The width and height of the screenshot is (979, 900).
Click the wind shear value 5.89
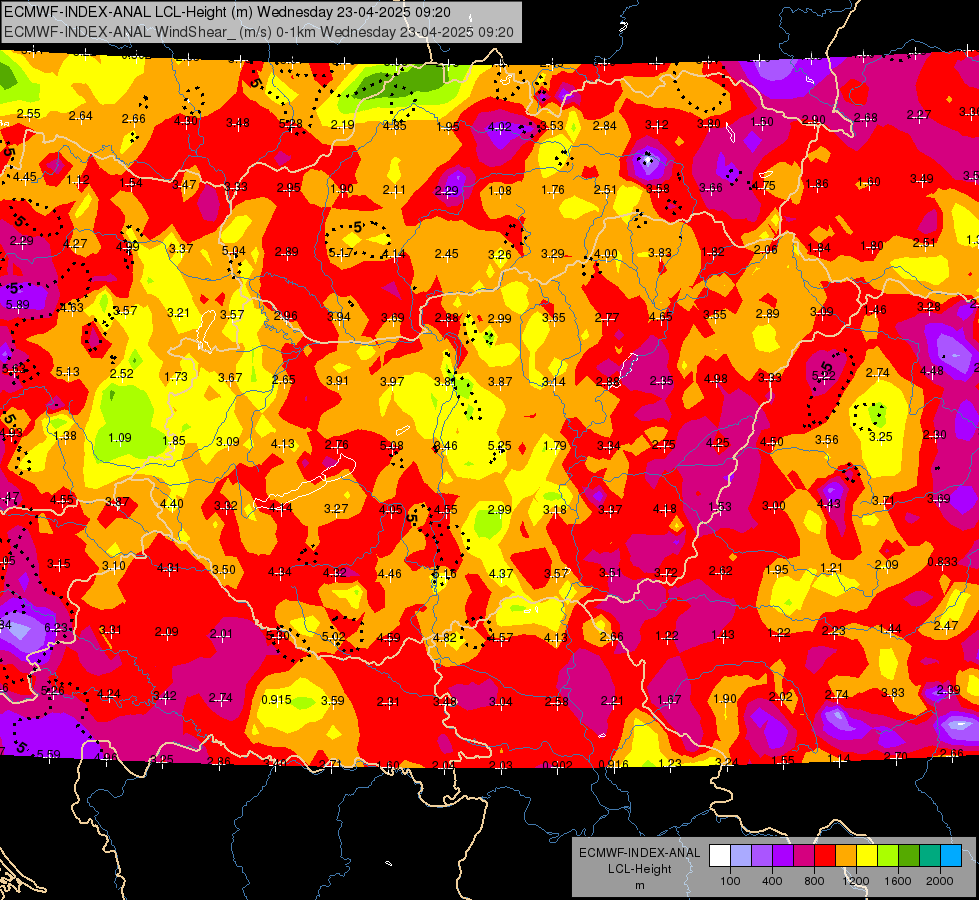coord(17,305)
